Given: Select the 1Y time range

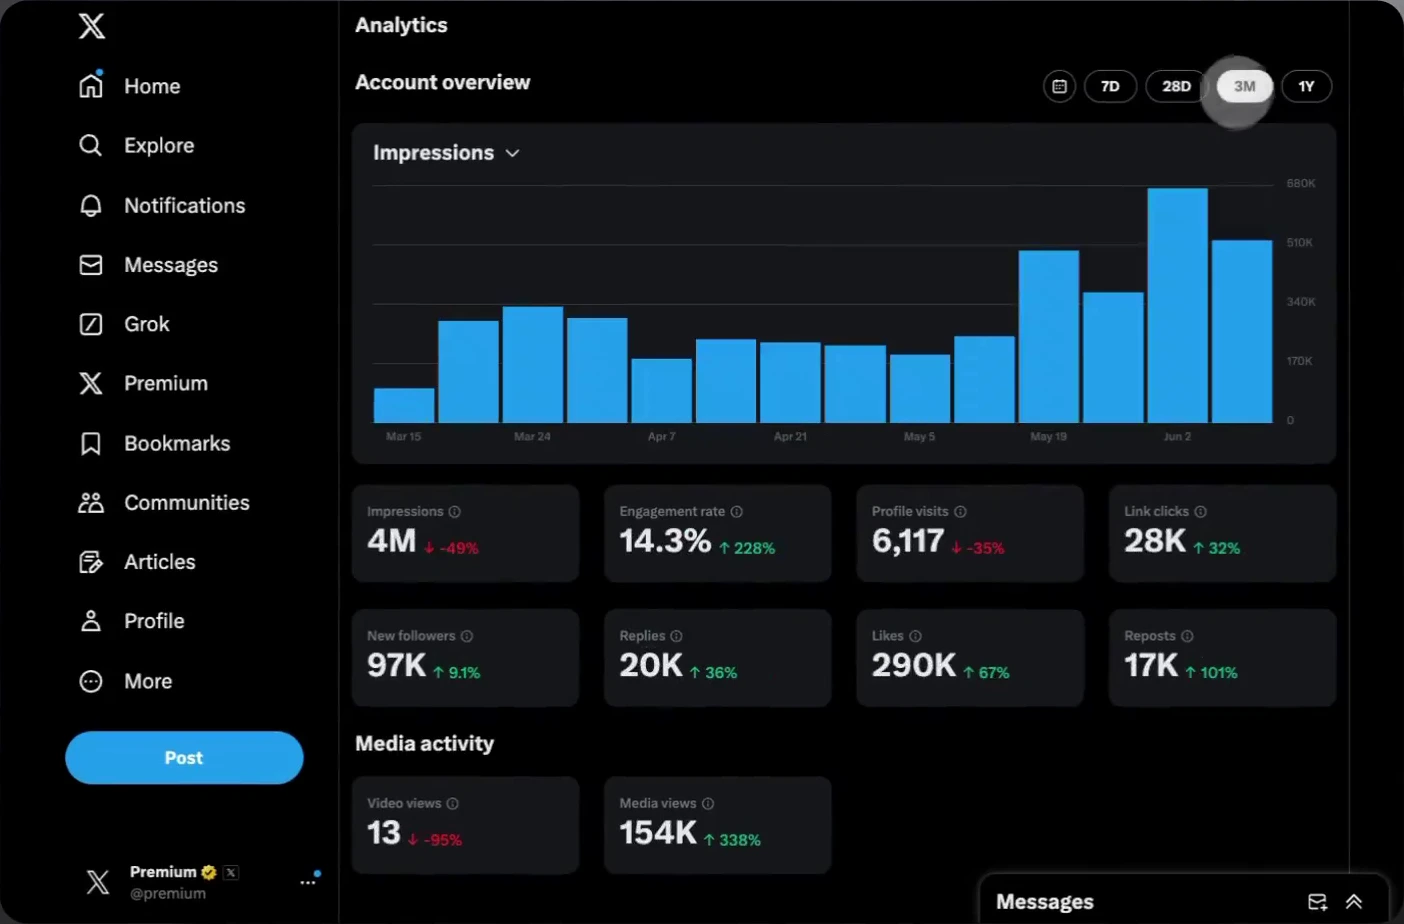Looking at the screenshot, I should click(1306, 86).
